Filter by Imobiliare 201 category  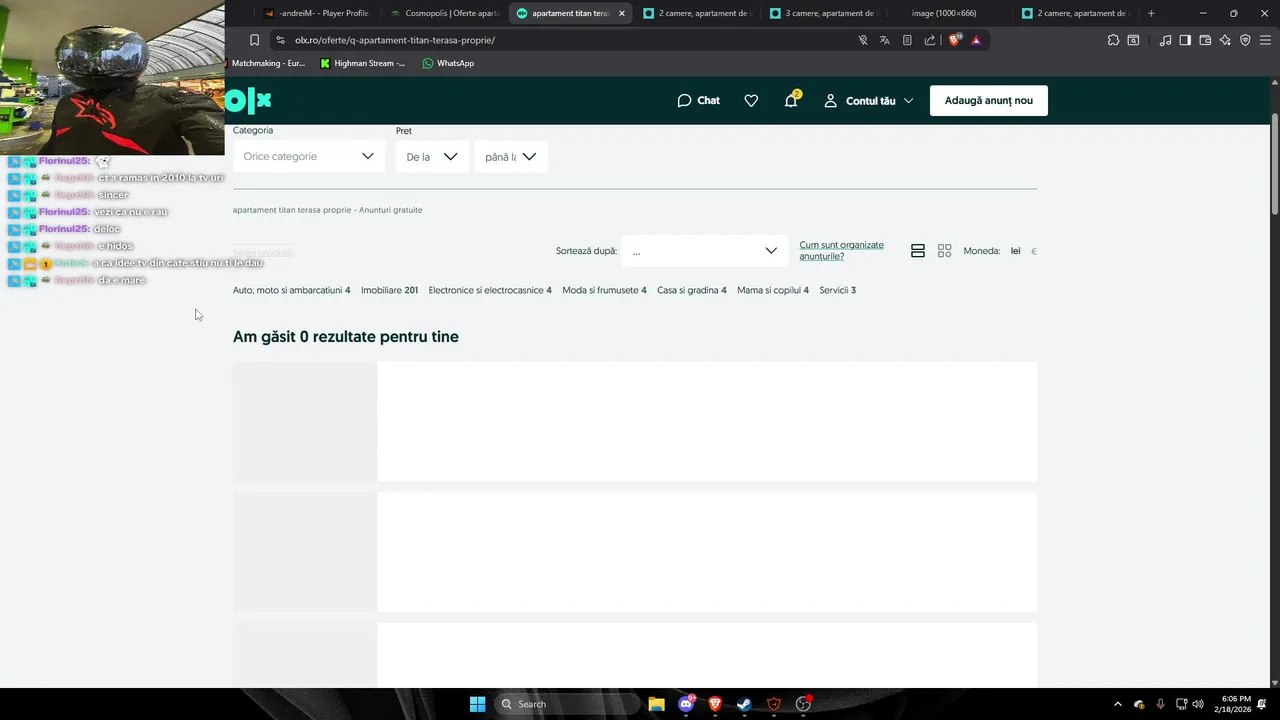point(389,290)
